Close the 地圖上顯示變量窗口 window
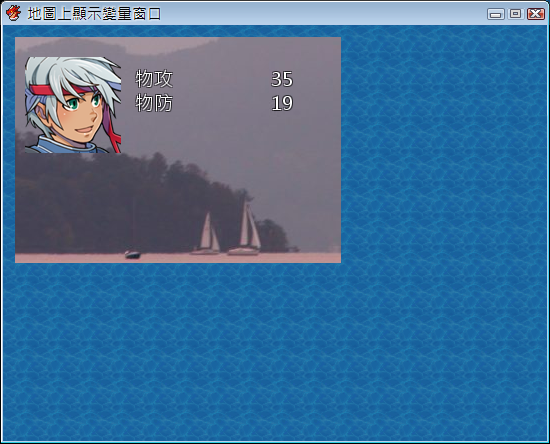 click(x=536, y=14)
